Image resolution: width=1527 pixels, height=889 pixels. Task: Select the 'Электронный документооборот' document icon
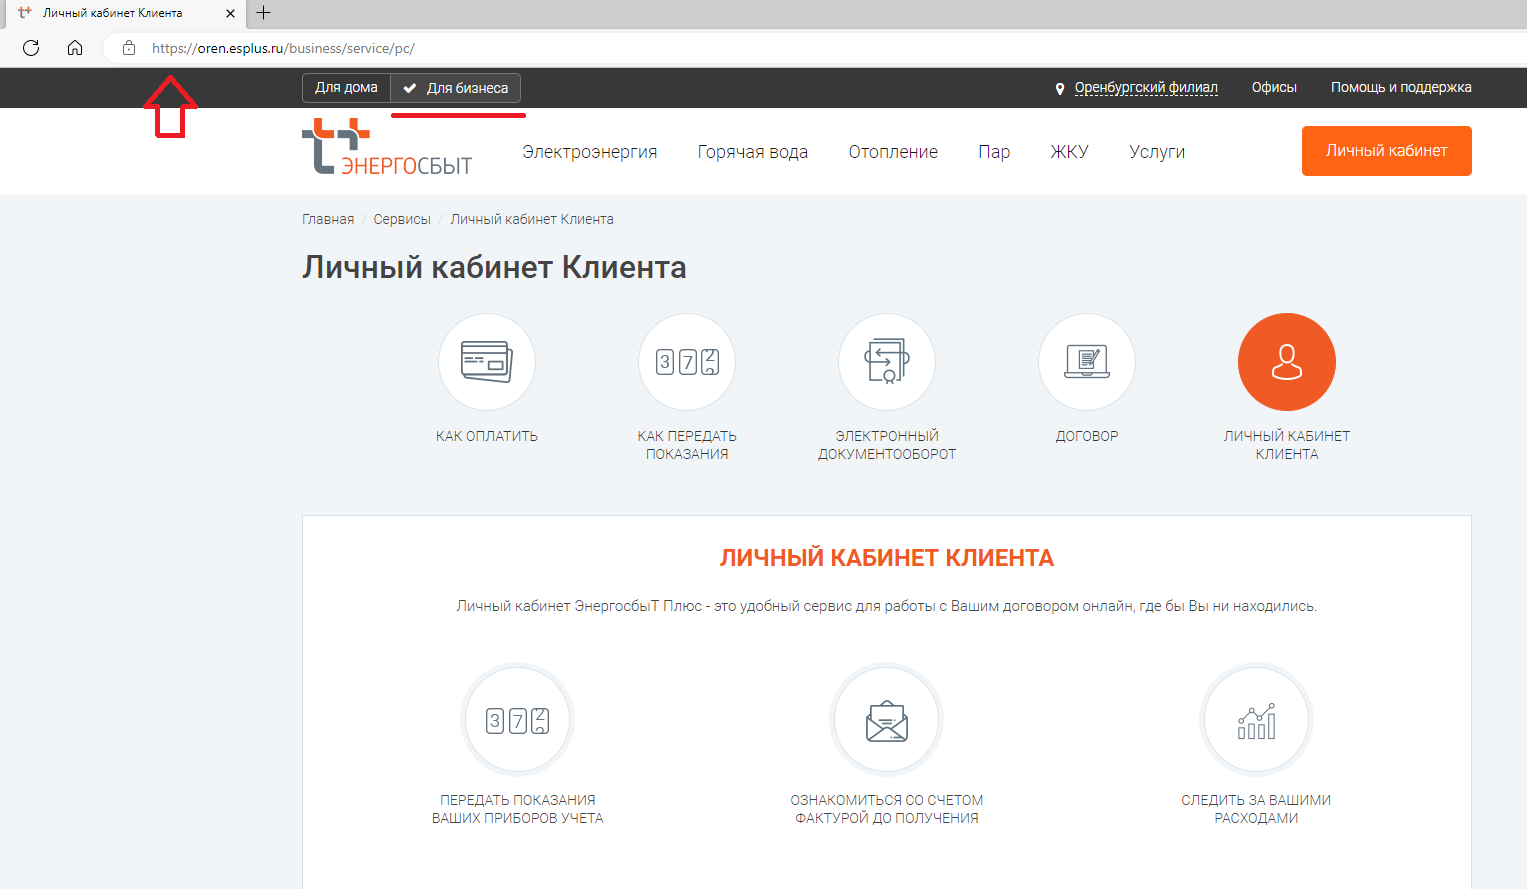click(x=887, y=362)
